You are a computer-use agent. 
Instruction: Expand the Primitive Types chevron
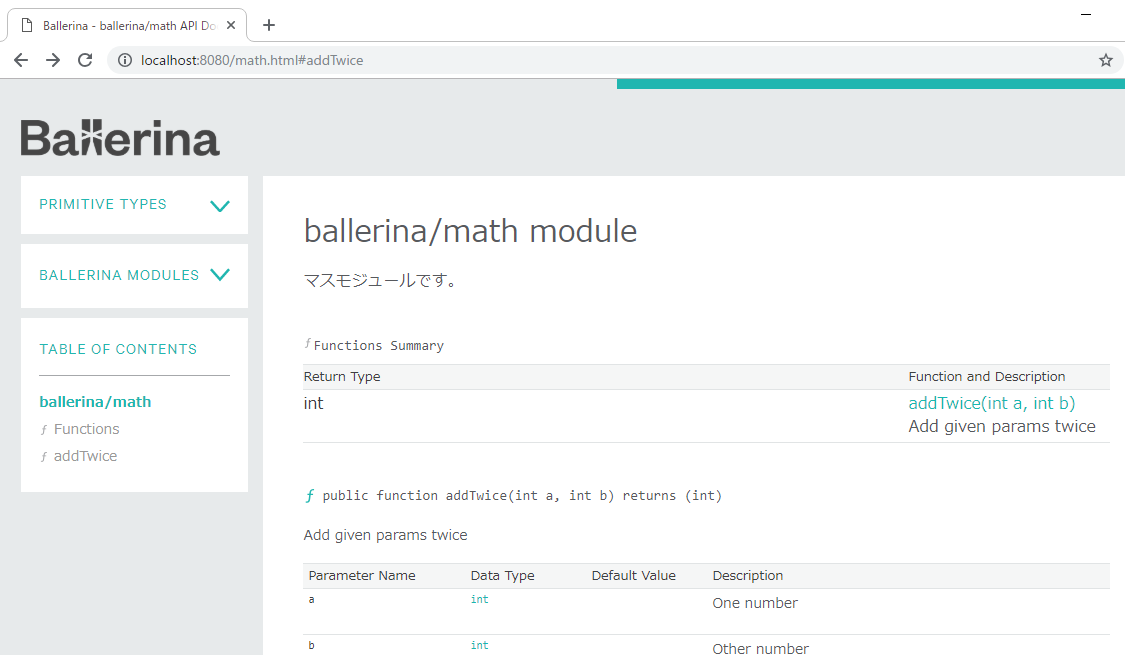pyautogui.click(x=220, y=206)
